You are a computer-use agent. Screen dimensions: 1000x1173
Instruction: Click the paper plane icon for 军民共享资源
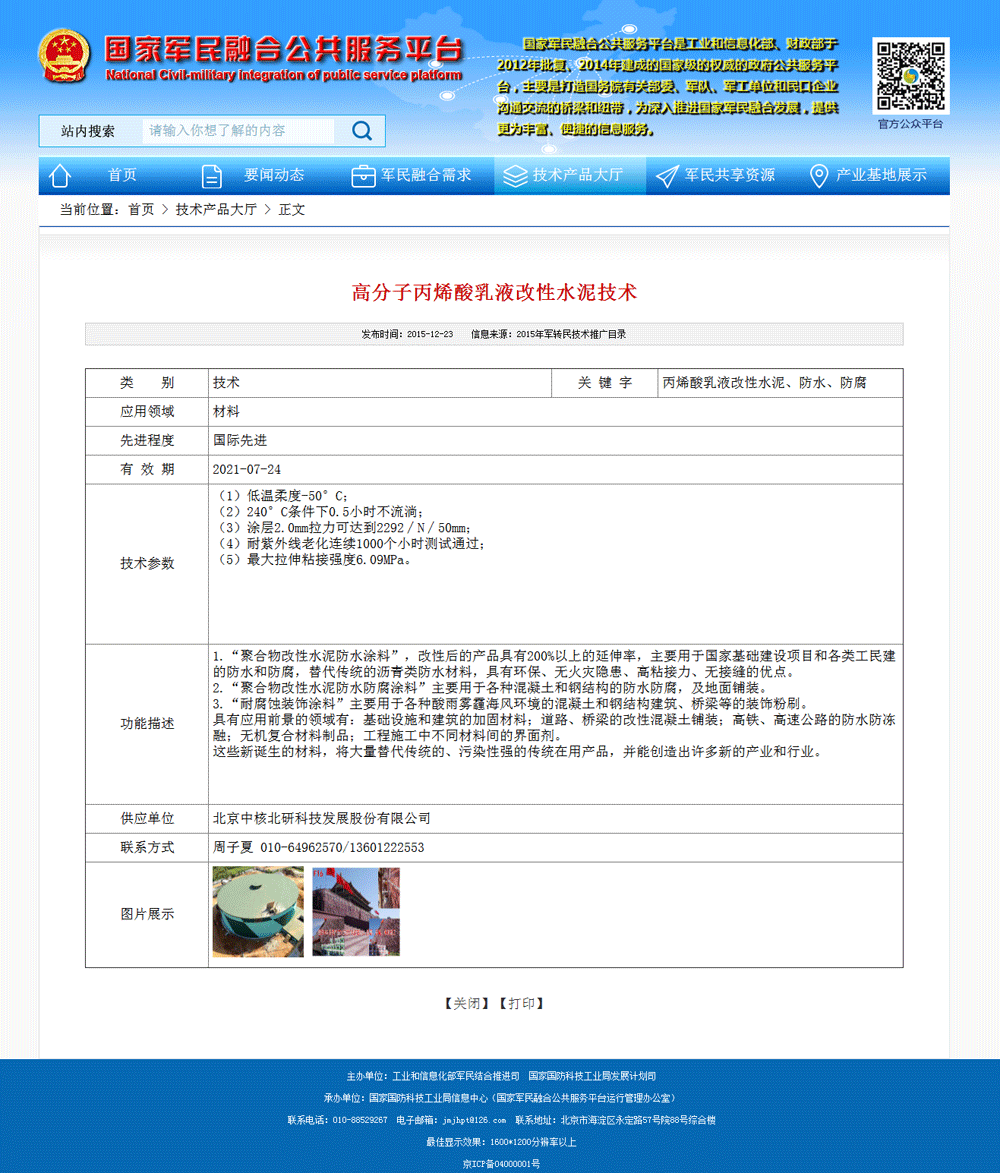(667, 176)
